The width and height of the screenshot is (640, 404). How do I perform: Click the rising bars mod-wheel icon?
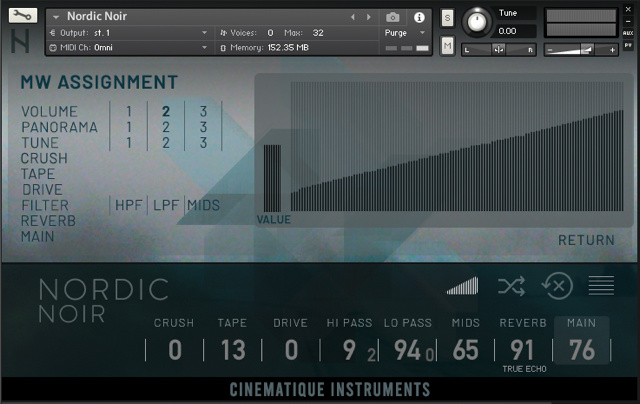pyautogui.click(x=462, y=286)
